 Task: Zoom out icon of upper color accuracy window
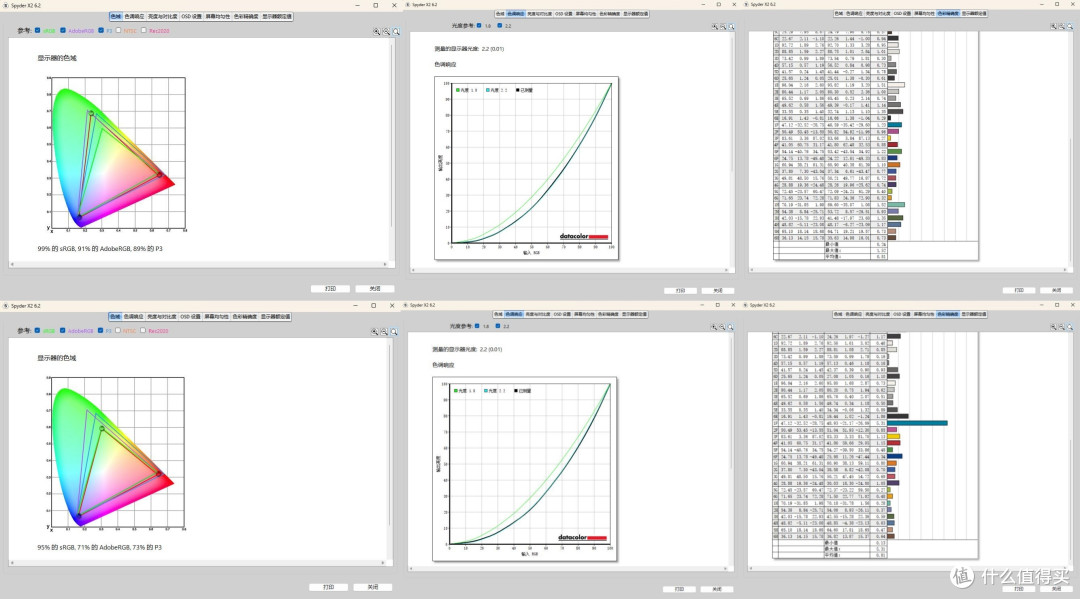[x=1061, y=26]
